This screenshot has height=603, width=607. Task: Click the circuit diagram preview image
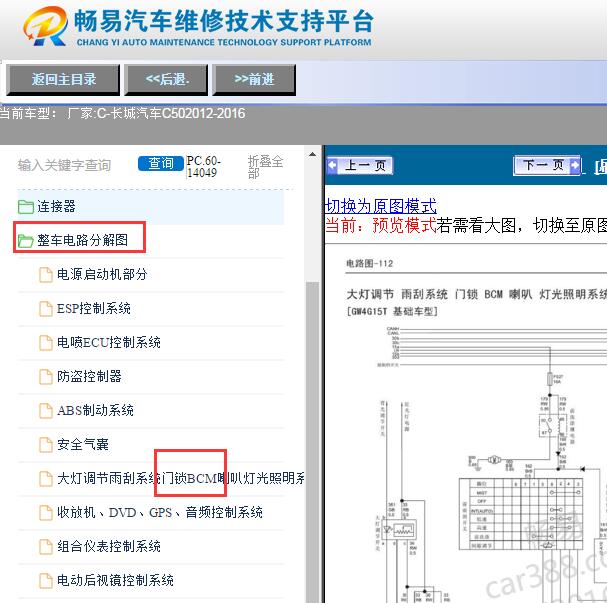point(466,424)
